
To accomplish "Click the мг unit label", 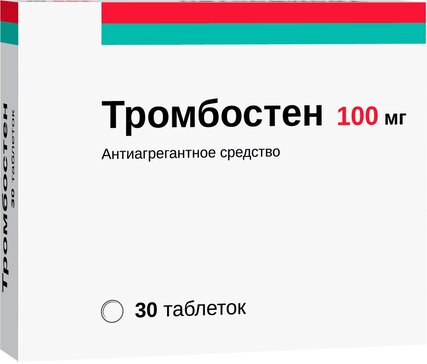I will click(395, 119).
